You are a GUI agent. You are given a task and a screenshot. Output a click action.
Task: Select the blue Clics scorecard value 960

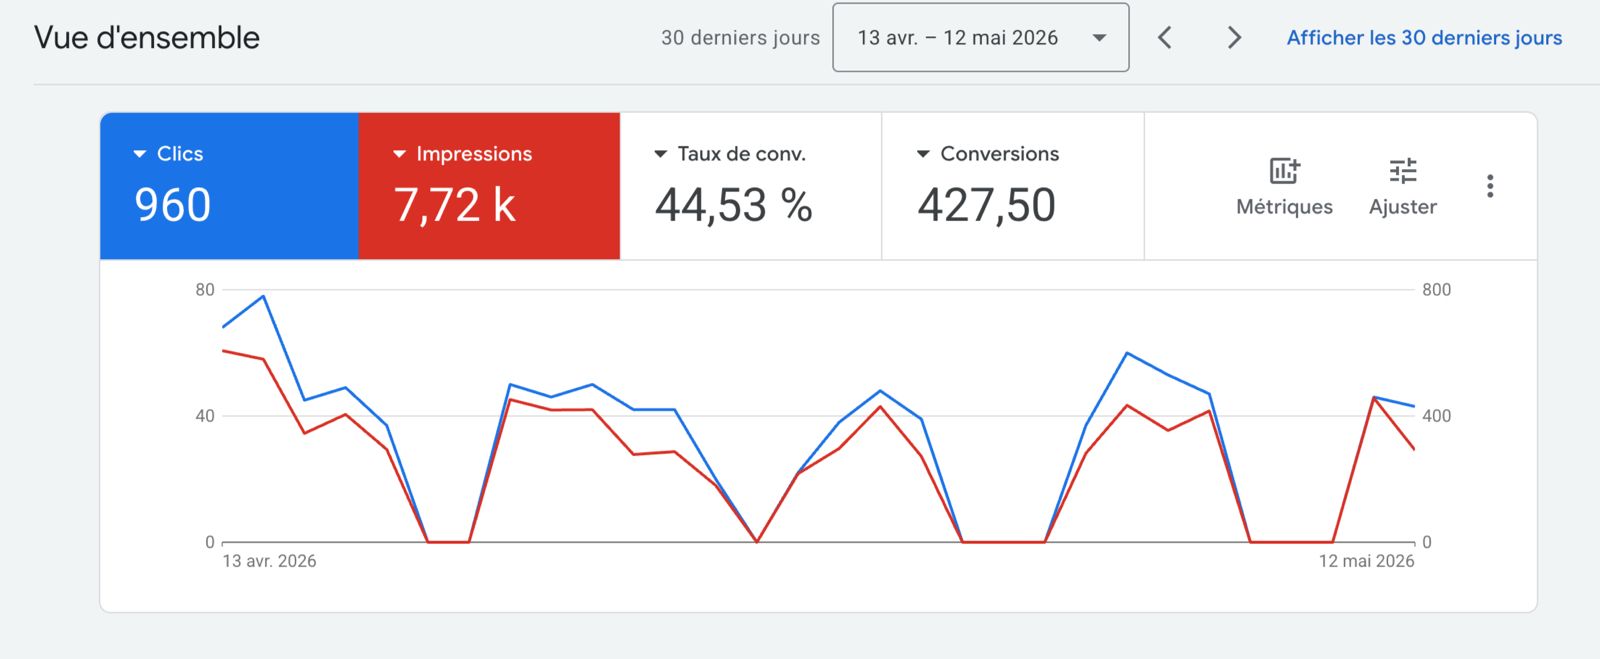(173, 205)
